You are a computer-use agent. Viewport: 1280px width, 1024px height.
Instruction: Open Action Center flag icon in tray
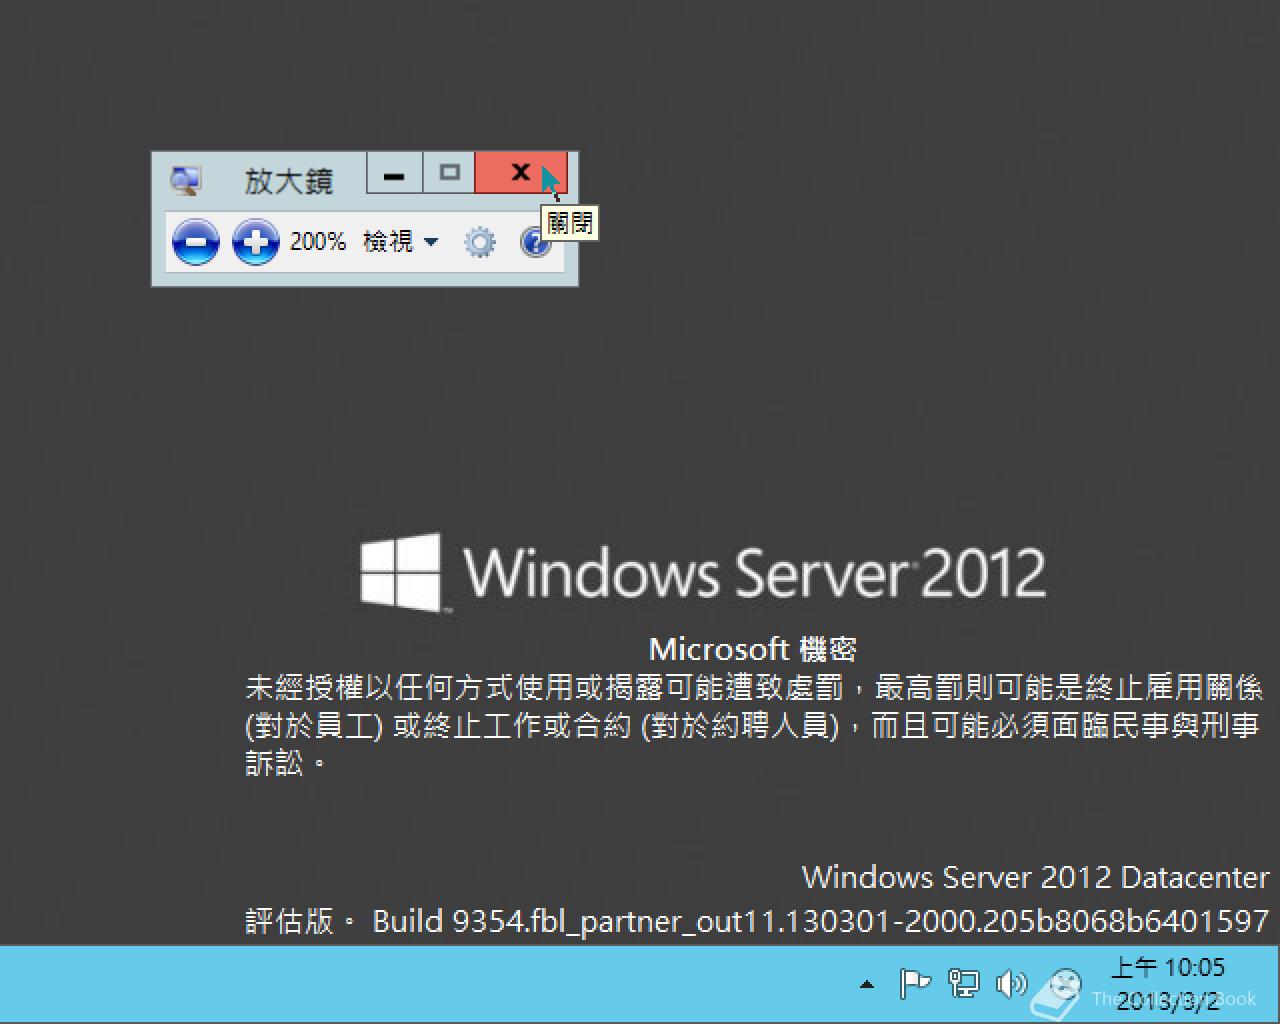pos(915,984)
